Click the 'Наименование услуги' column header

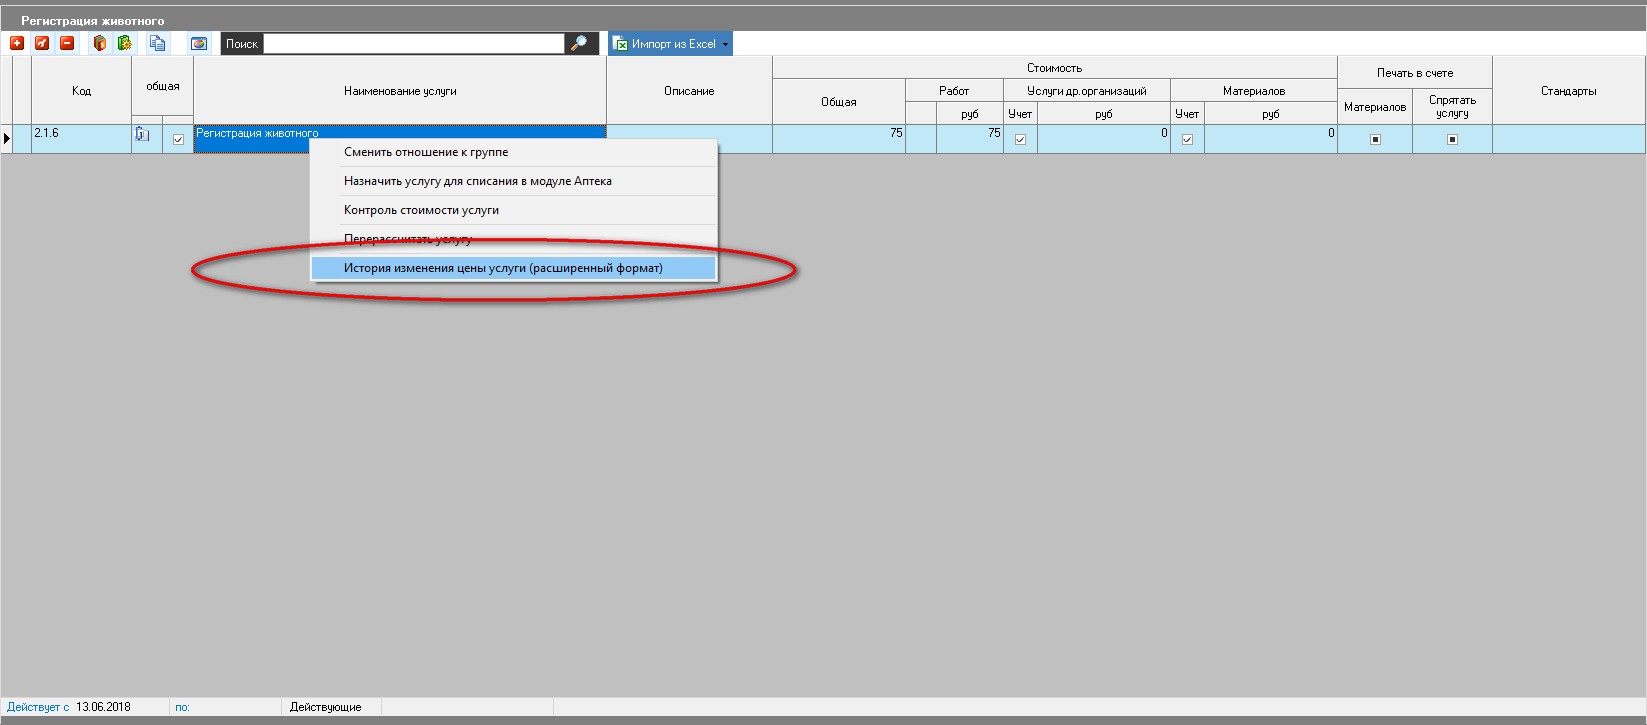(400, 91)
